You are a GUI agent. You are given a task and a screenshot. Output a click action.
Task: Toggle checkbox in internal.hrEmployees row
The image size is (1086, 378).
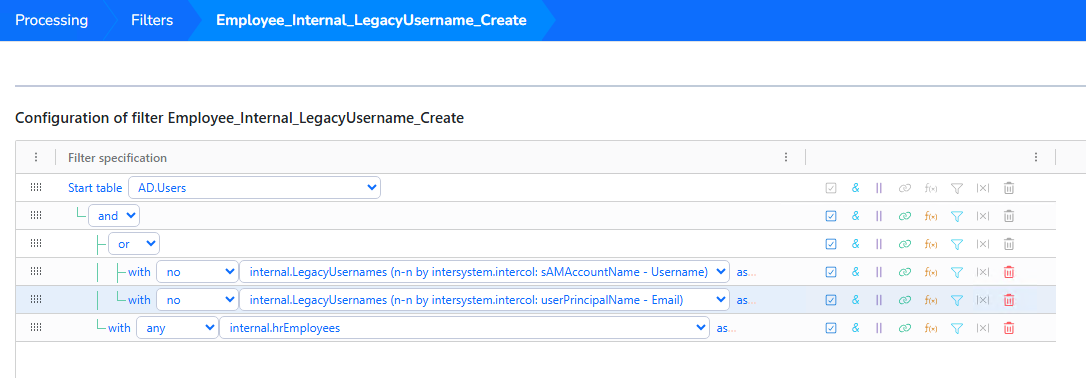tap(831, 328)
